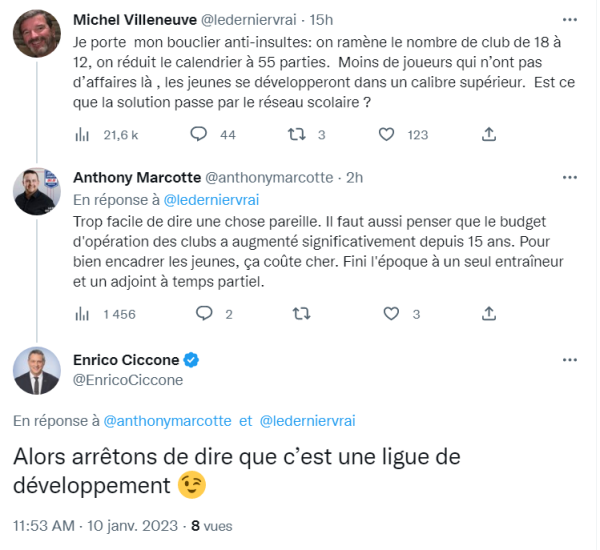The image size is (600, 550).
Task: Open the @EnricoCiccone handle link
Action: pos(128,380)
